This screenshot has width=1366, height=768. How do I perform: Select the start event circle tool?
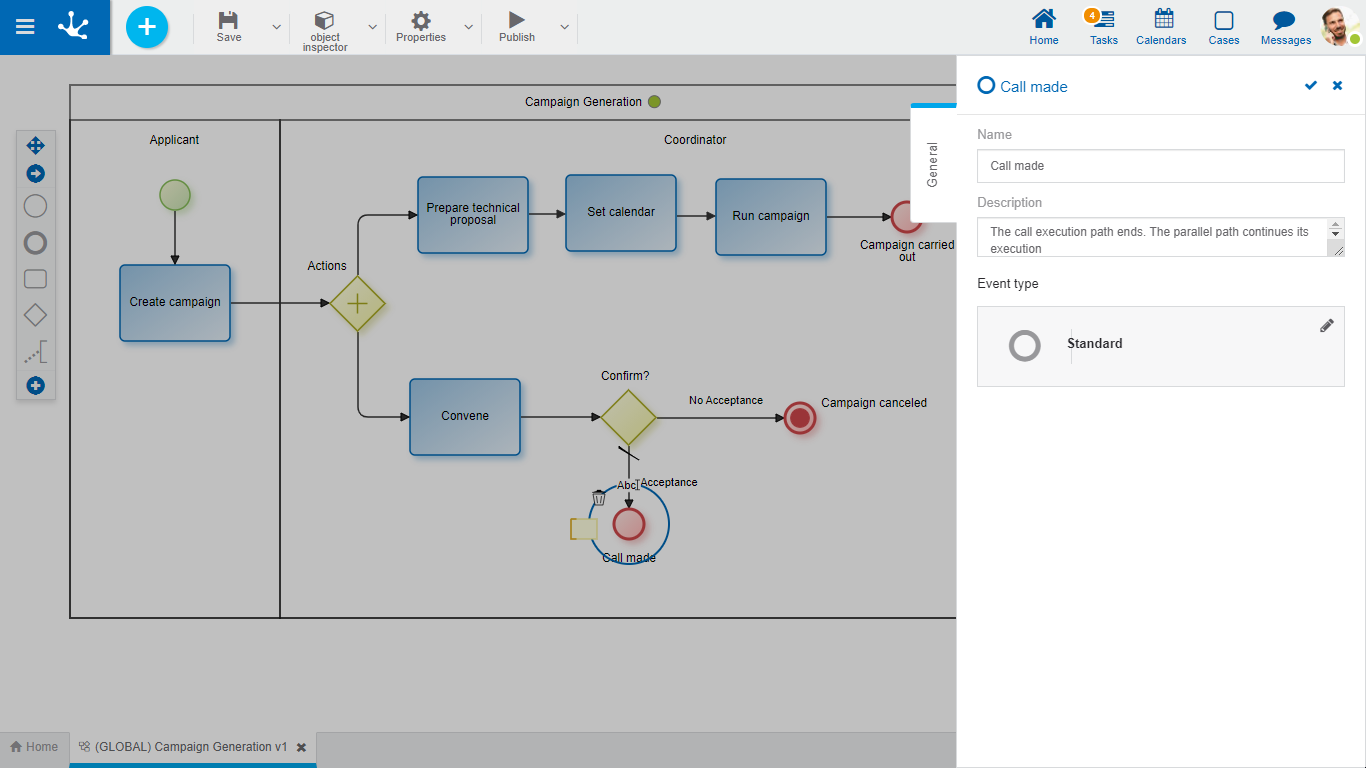click(35, 207)
